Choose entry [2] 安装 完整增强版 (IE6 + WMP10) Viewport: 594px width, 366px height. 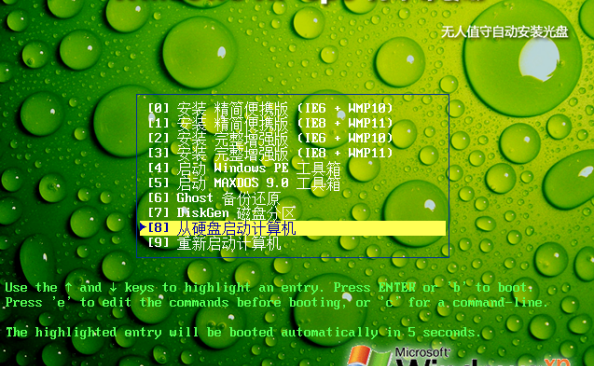[x=270, y=138]
